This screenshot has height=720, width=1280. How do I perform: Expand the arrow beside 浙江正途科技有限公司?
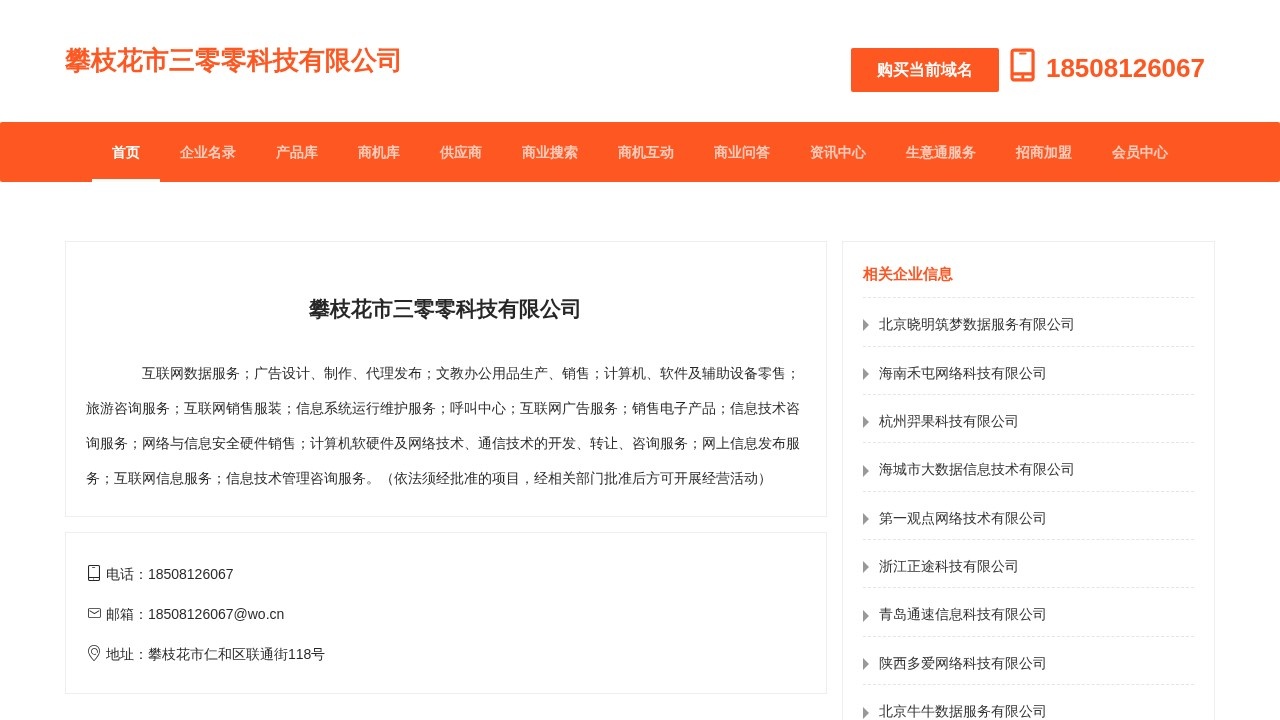865,566
